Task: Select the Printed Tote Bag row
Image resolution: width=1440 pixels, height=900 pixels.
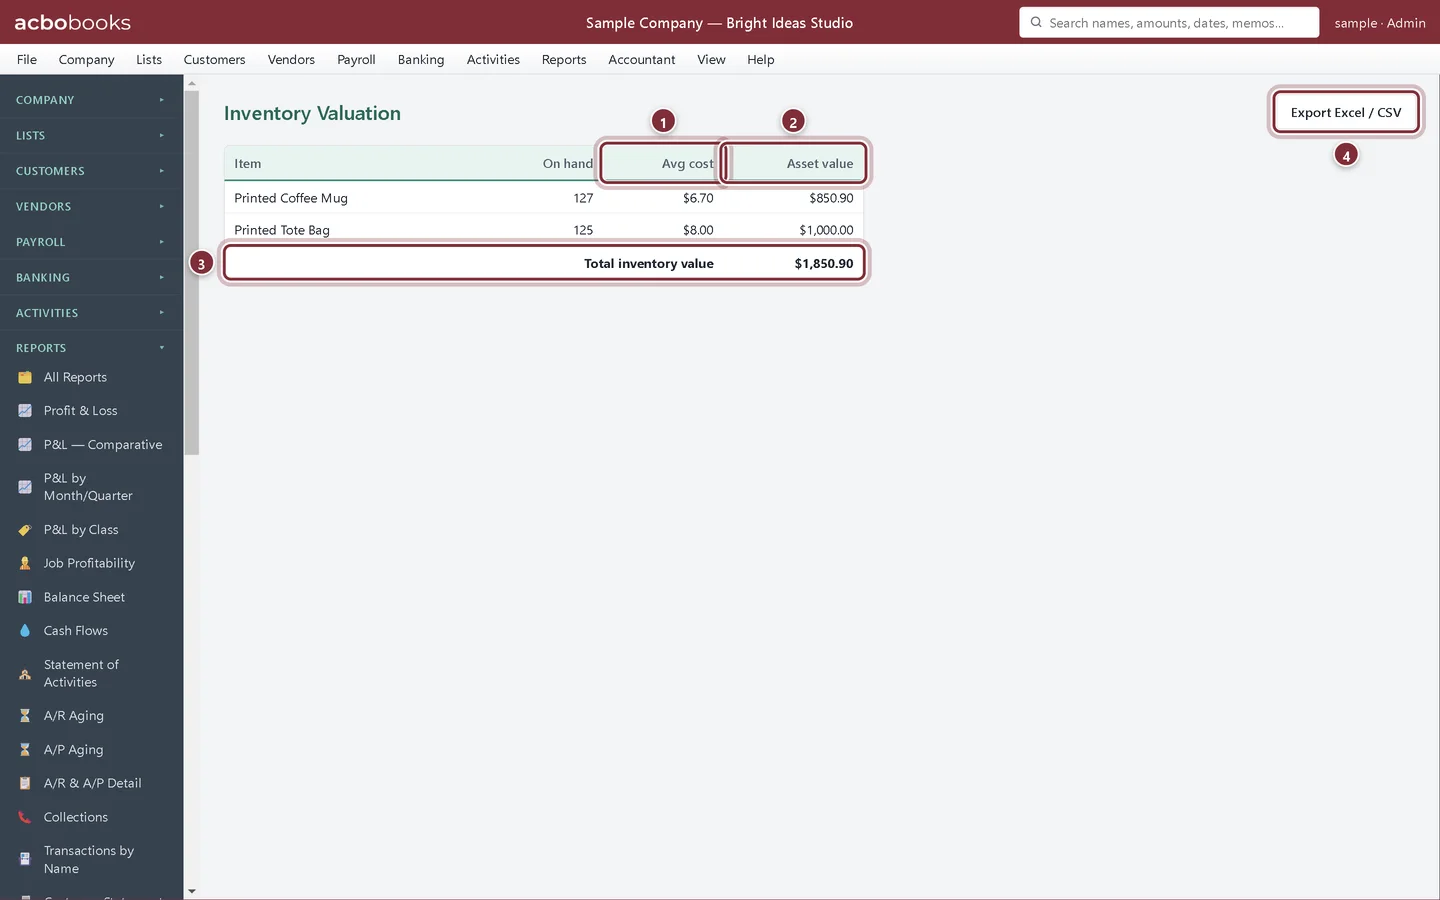Action: coord(544,230)
